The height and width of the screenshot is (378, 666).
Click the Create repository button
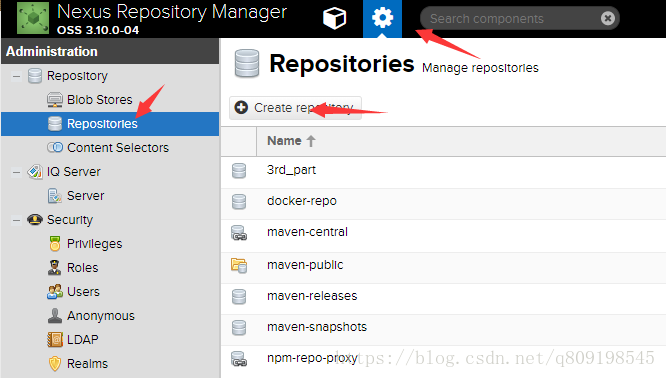[296, 108]
